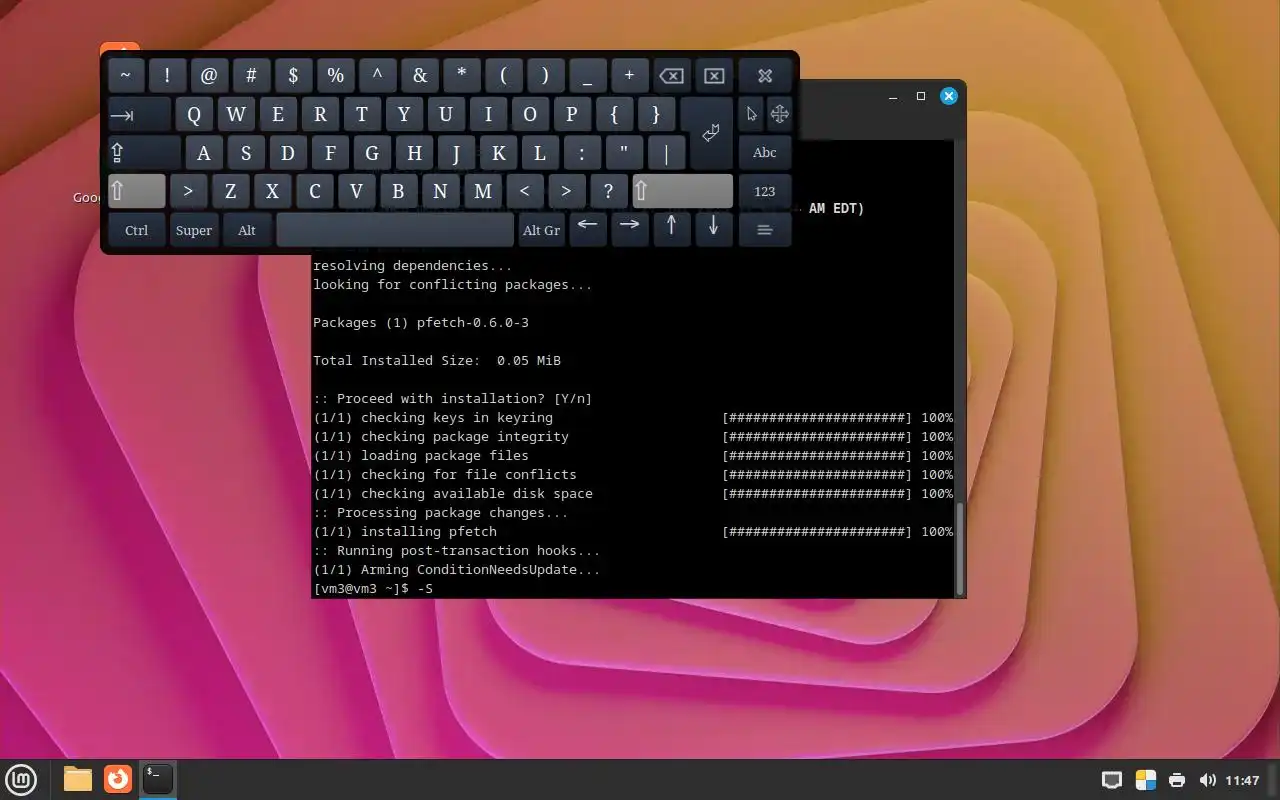The image size is (1280, 800).
Task: Tap the $ dollar key
Action: pos(293,75)
